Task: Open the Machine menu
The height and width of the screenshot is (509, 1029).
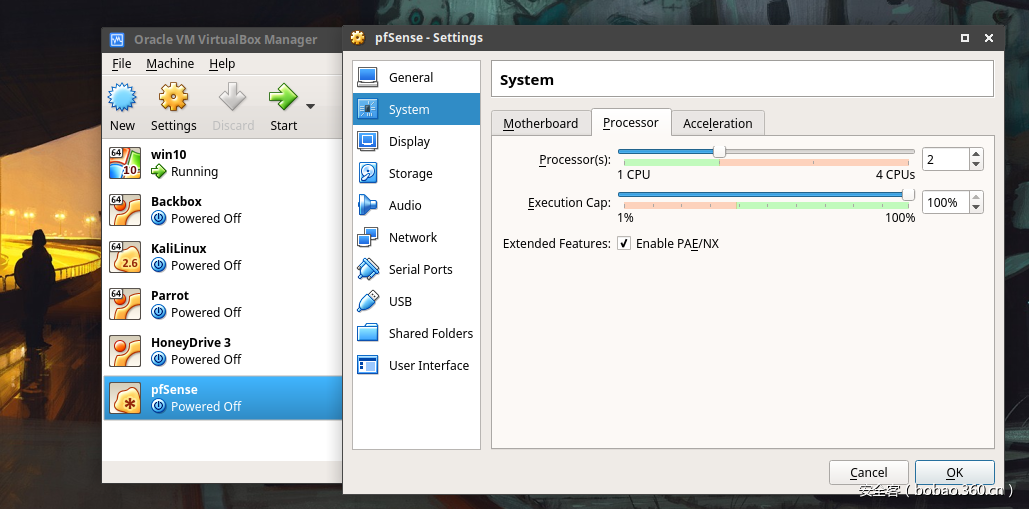Action: 170,64
